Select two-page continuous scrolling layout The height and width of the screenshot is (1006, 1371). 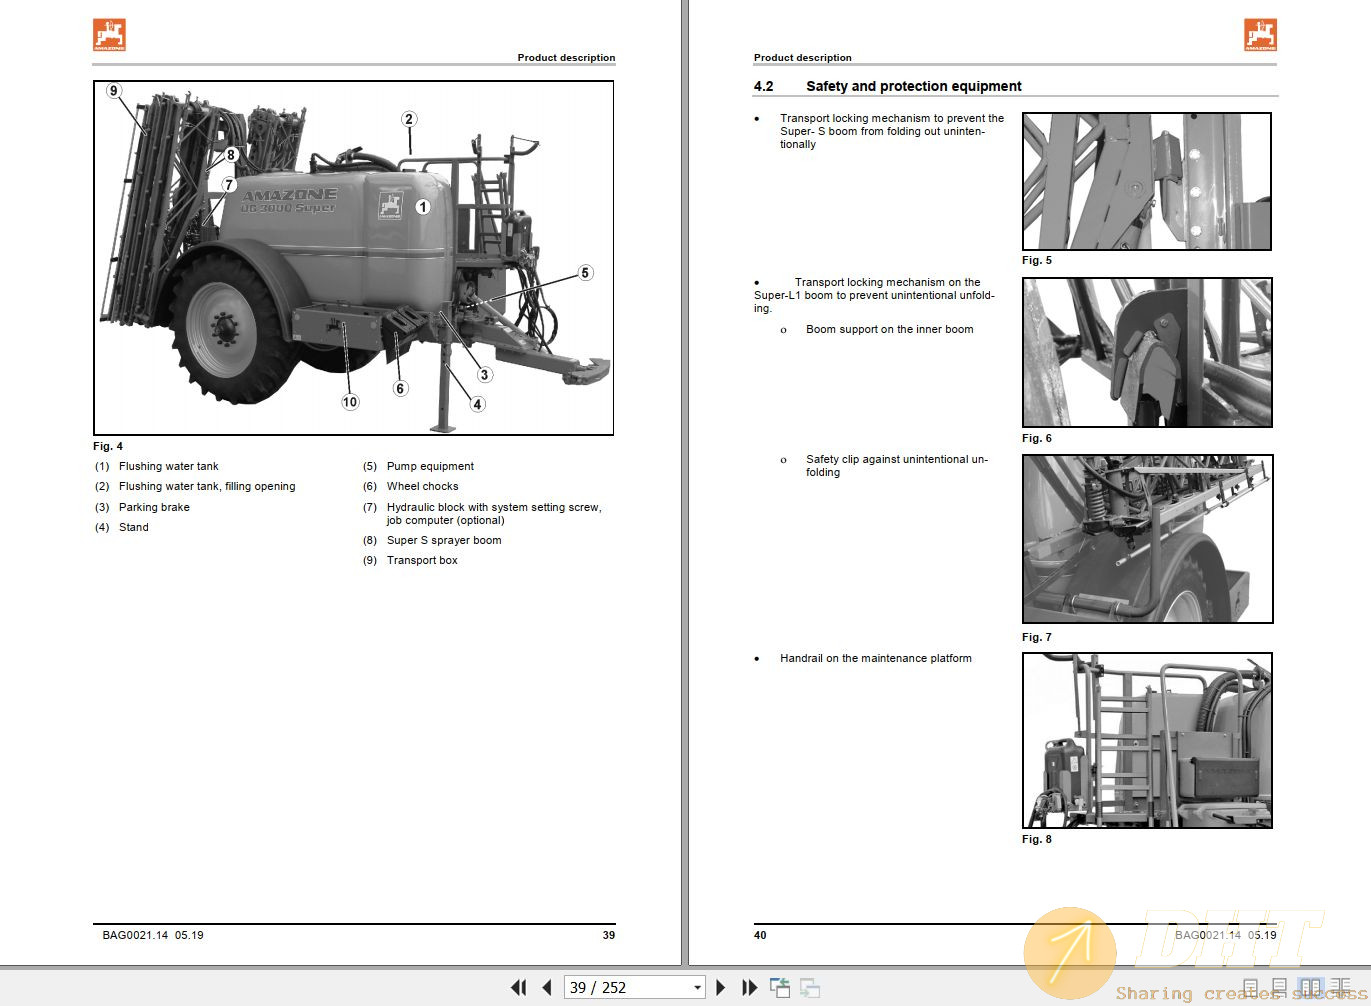pyautogui.click(x=1340, y=987)
